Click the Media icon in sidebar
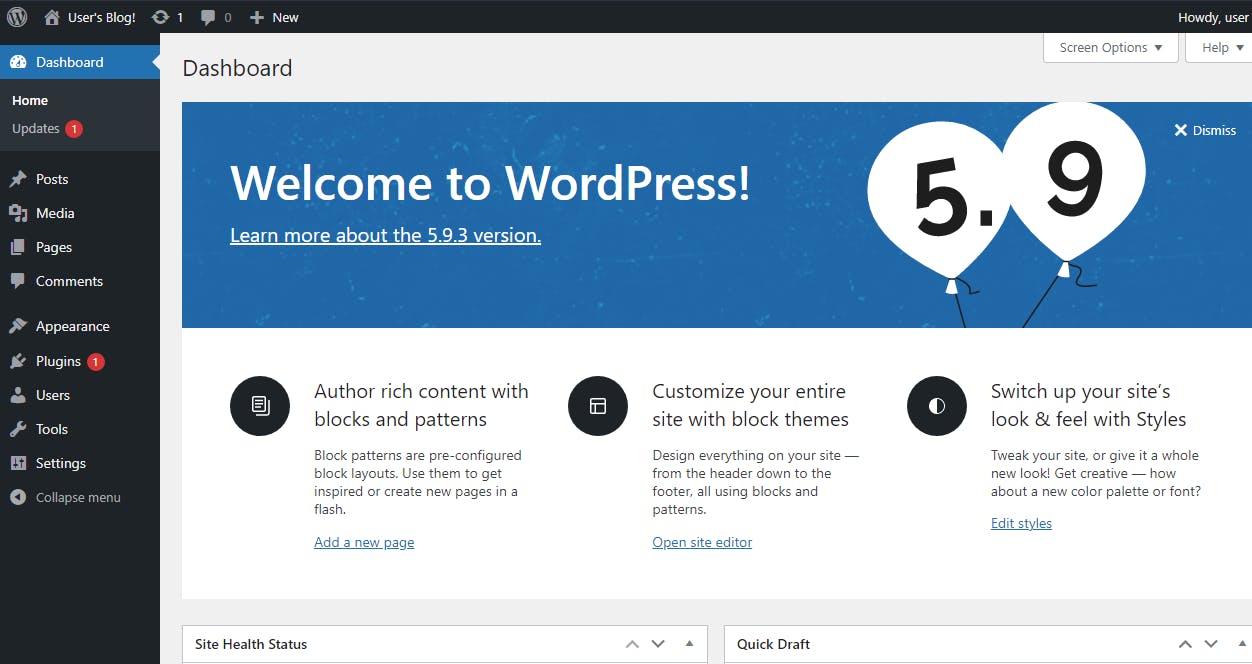Viewport: 1252px width, 664px height. [x=18, y=213]
